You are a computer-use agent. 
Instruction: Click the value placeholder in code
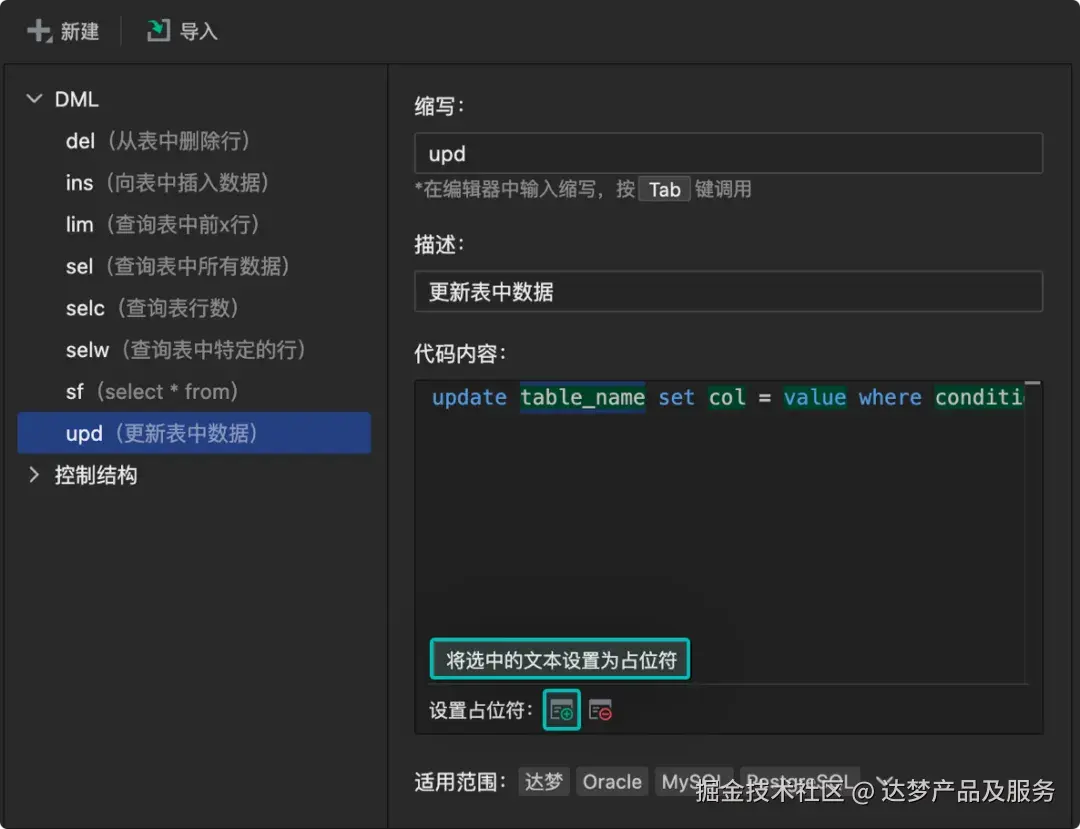point(815,397)
